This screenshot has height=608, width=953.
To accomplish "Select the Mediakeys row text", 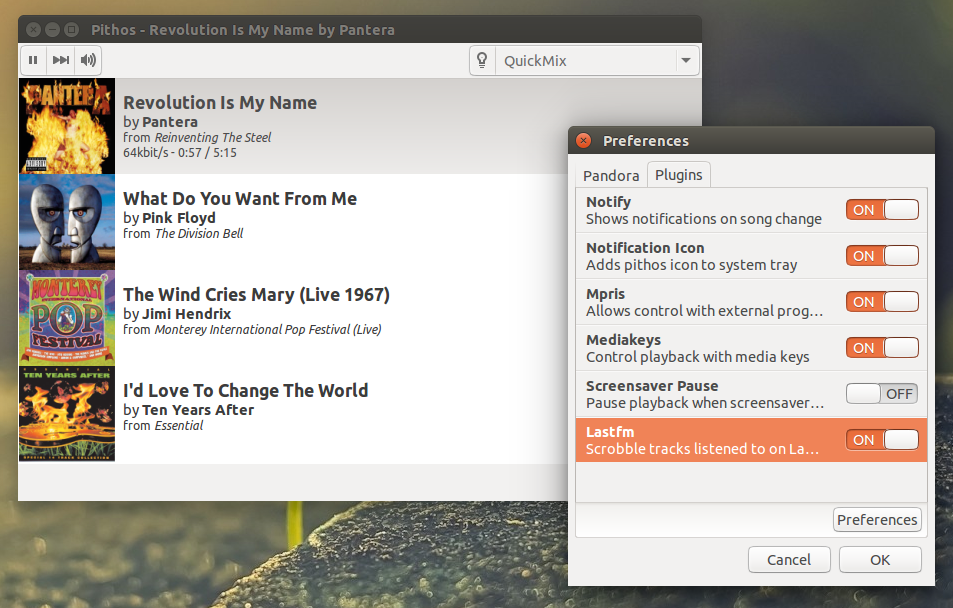I will tap(698, 348).
